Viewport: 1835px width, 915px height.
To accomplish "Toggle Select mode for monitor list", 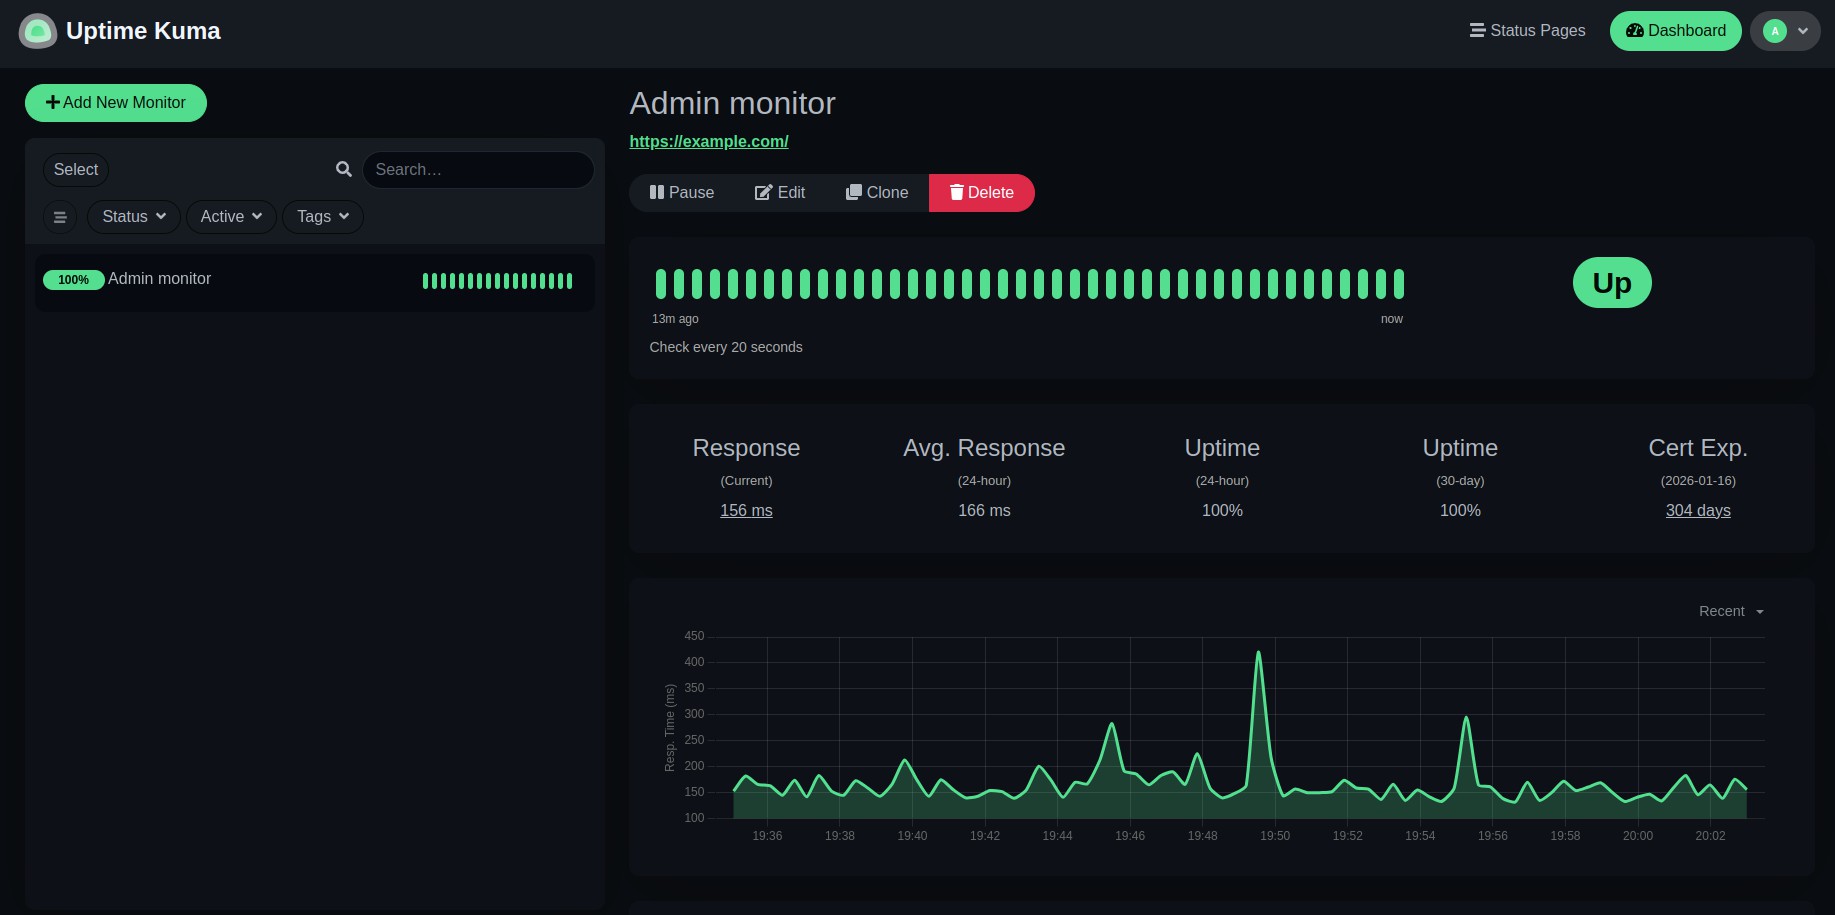I will pos(76,170).
